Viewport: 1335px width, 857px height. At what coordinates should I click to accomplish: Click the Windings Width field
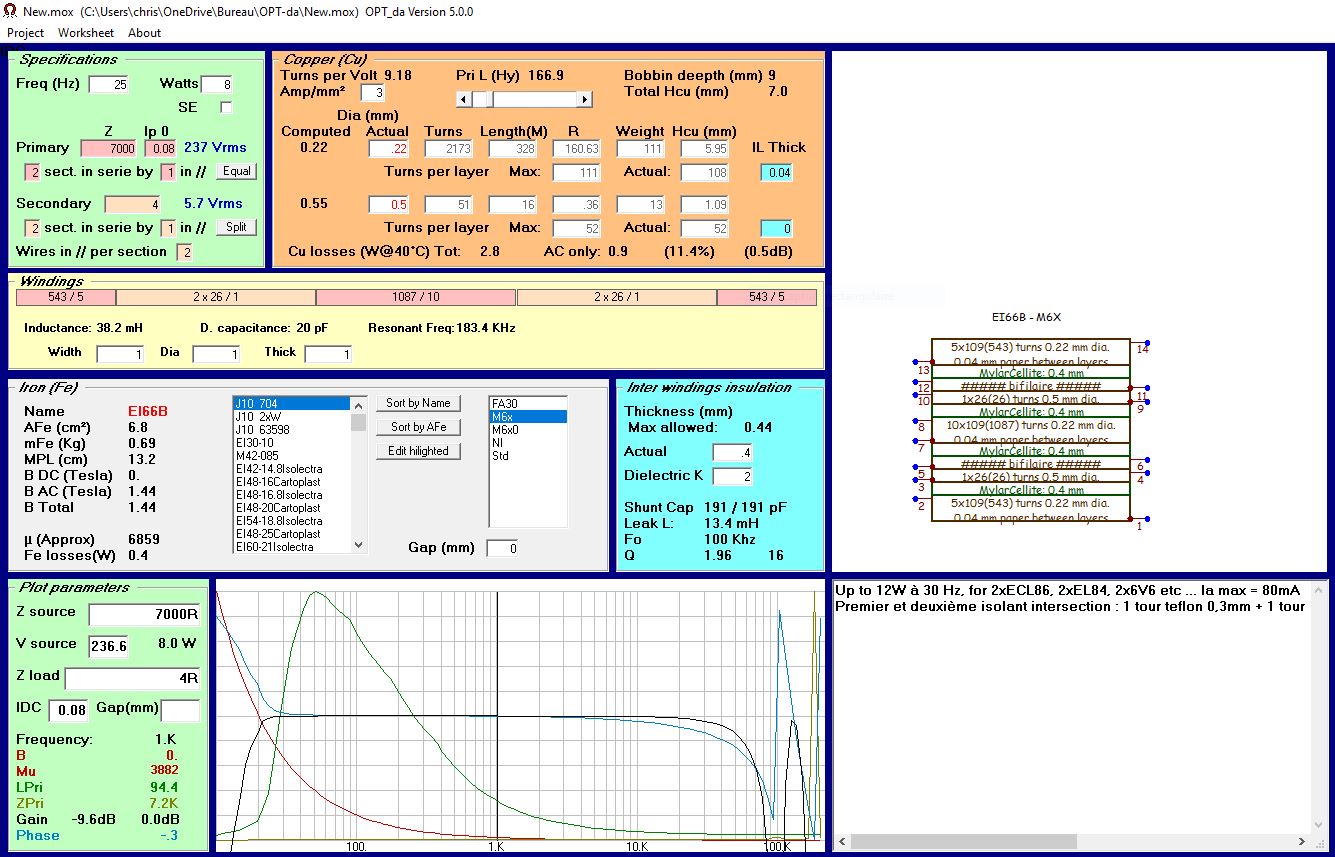point(120,354)
